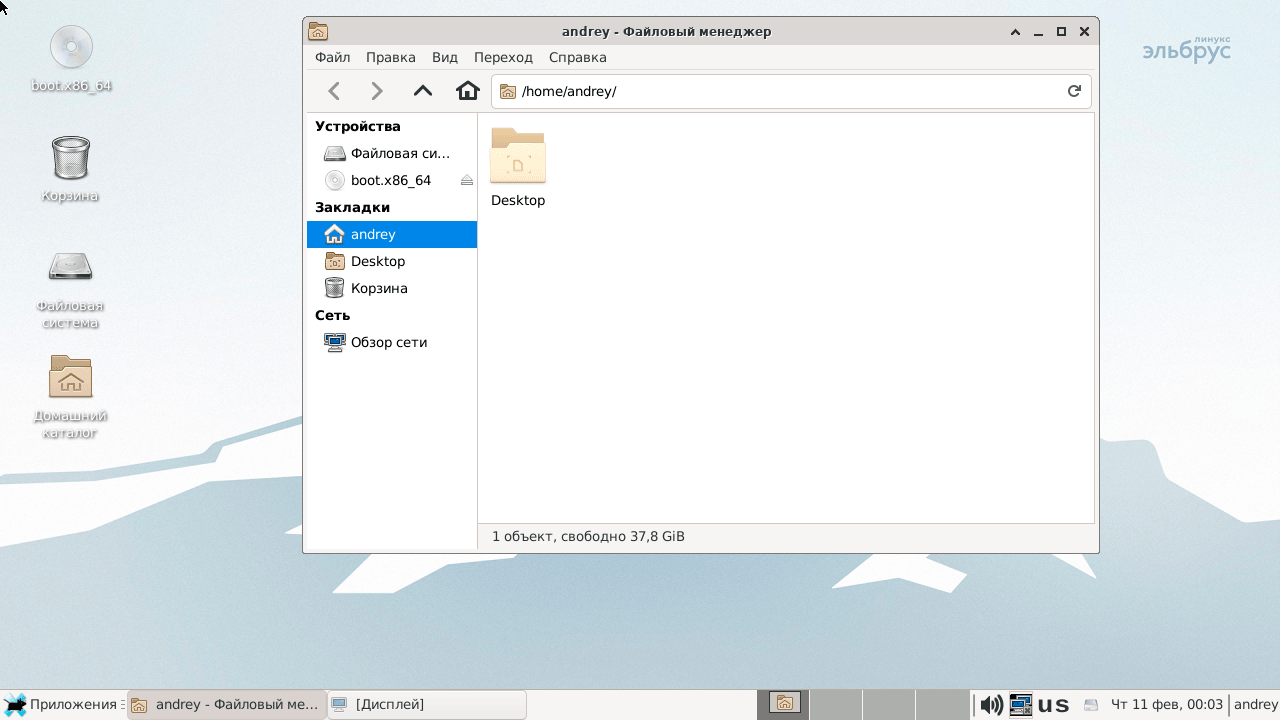This screenshot has height=720, width=1280.
Task: Select the Desktop bookmark in the sidebar
Action: coord(392,261)
